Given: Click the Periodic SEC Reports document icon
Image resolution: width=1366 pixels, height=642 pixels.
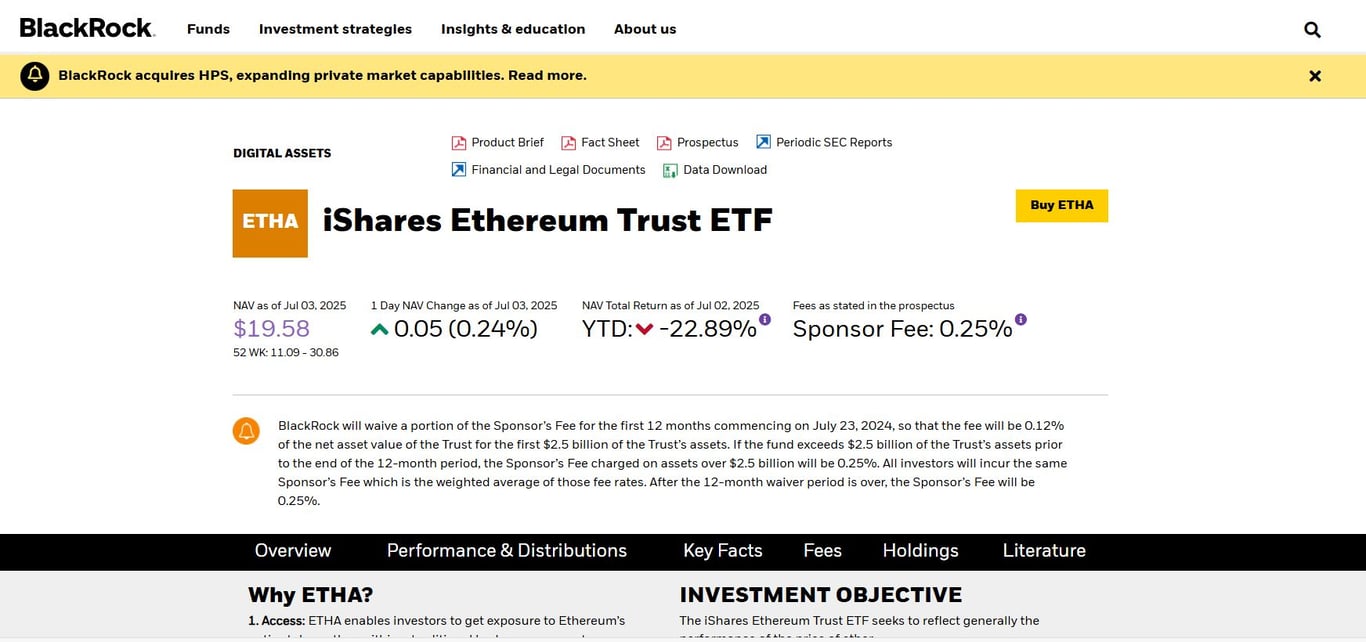Looking at the screenshot, I should (x=762, y=141).
